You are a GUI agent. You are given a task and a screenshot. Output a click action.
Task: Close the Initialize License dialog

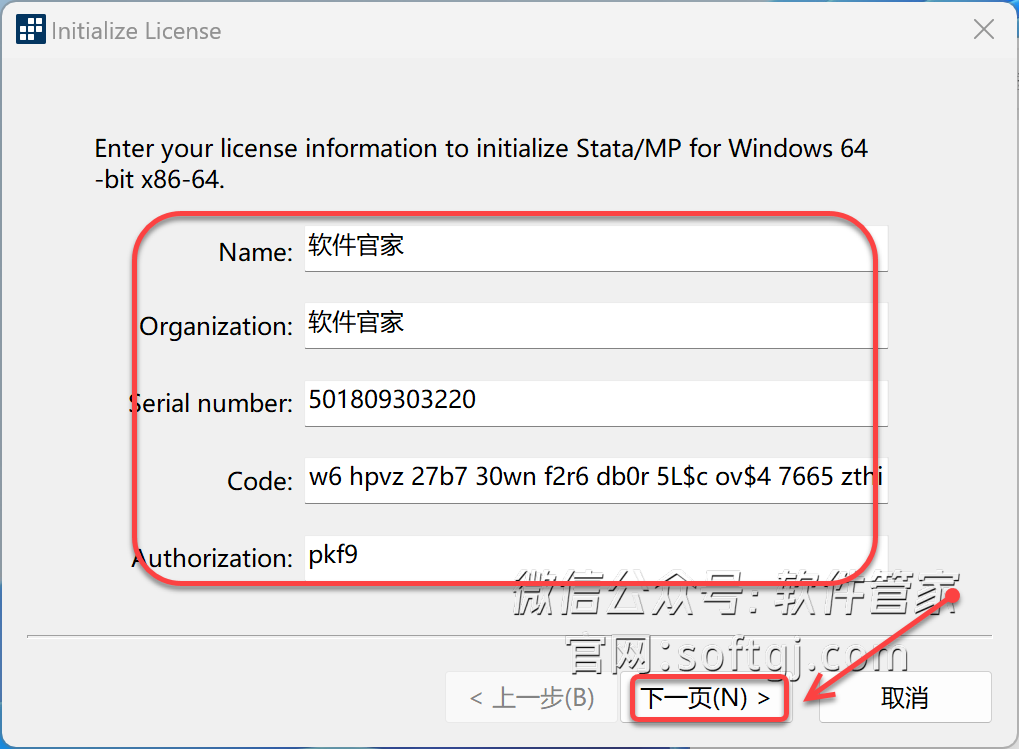tap(984, 29)
